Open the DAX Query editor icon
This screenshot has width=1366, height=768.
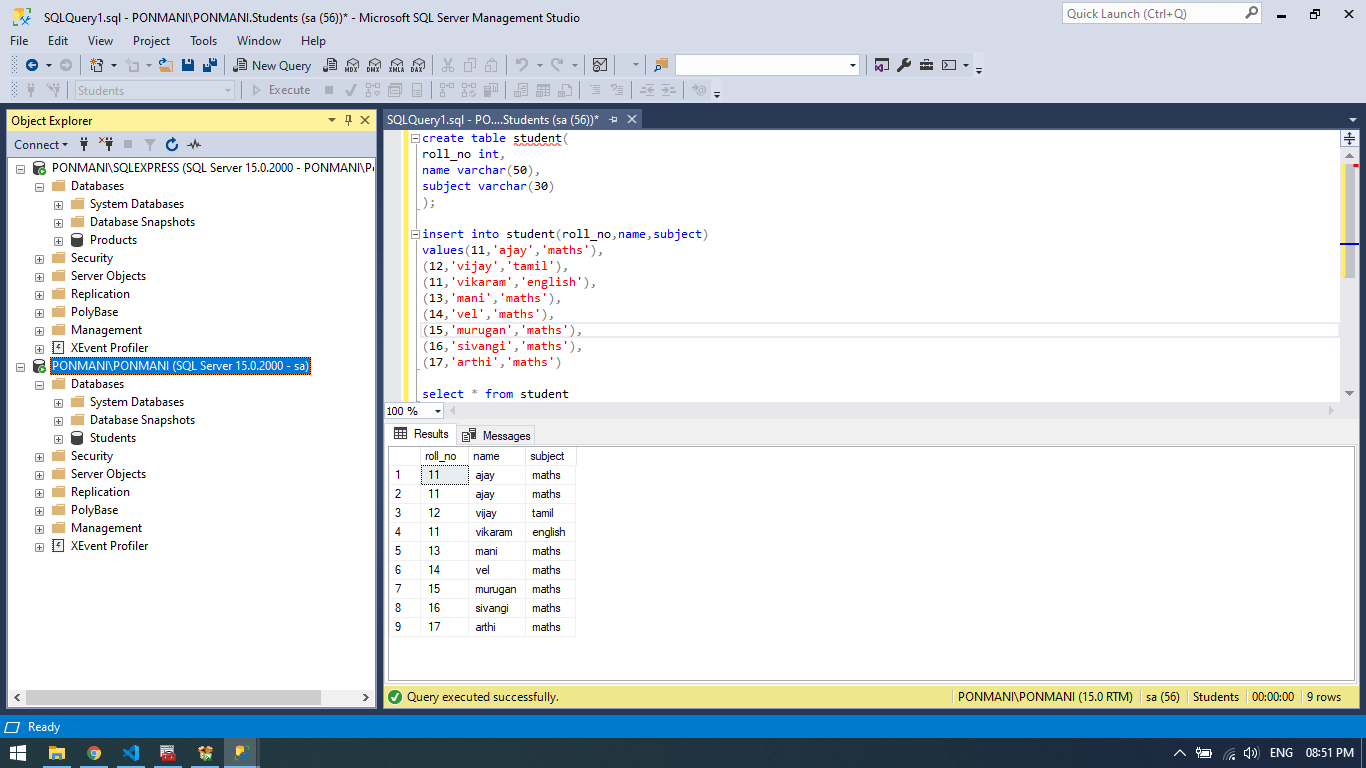418,64
